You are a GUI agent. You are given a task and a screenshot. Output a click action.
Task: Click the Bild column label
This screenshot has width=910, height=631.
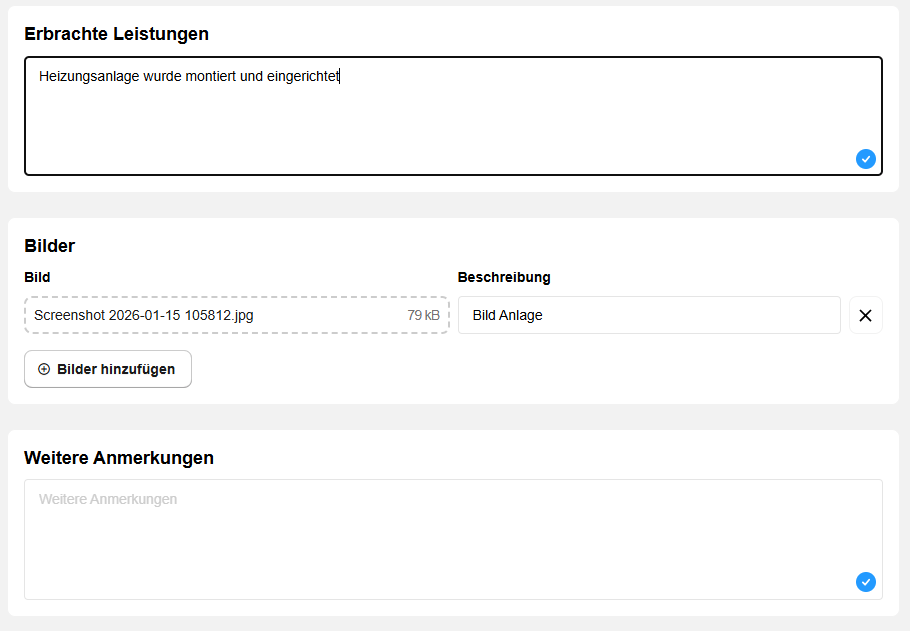[37, 277]
